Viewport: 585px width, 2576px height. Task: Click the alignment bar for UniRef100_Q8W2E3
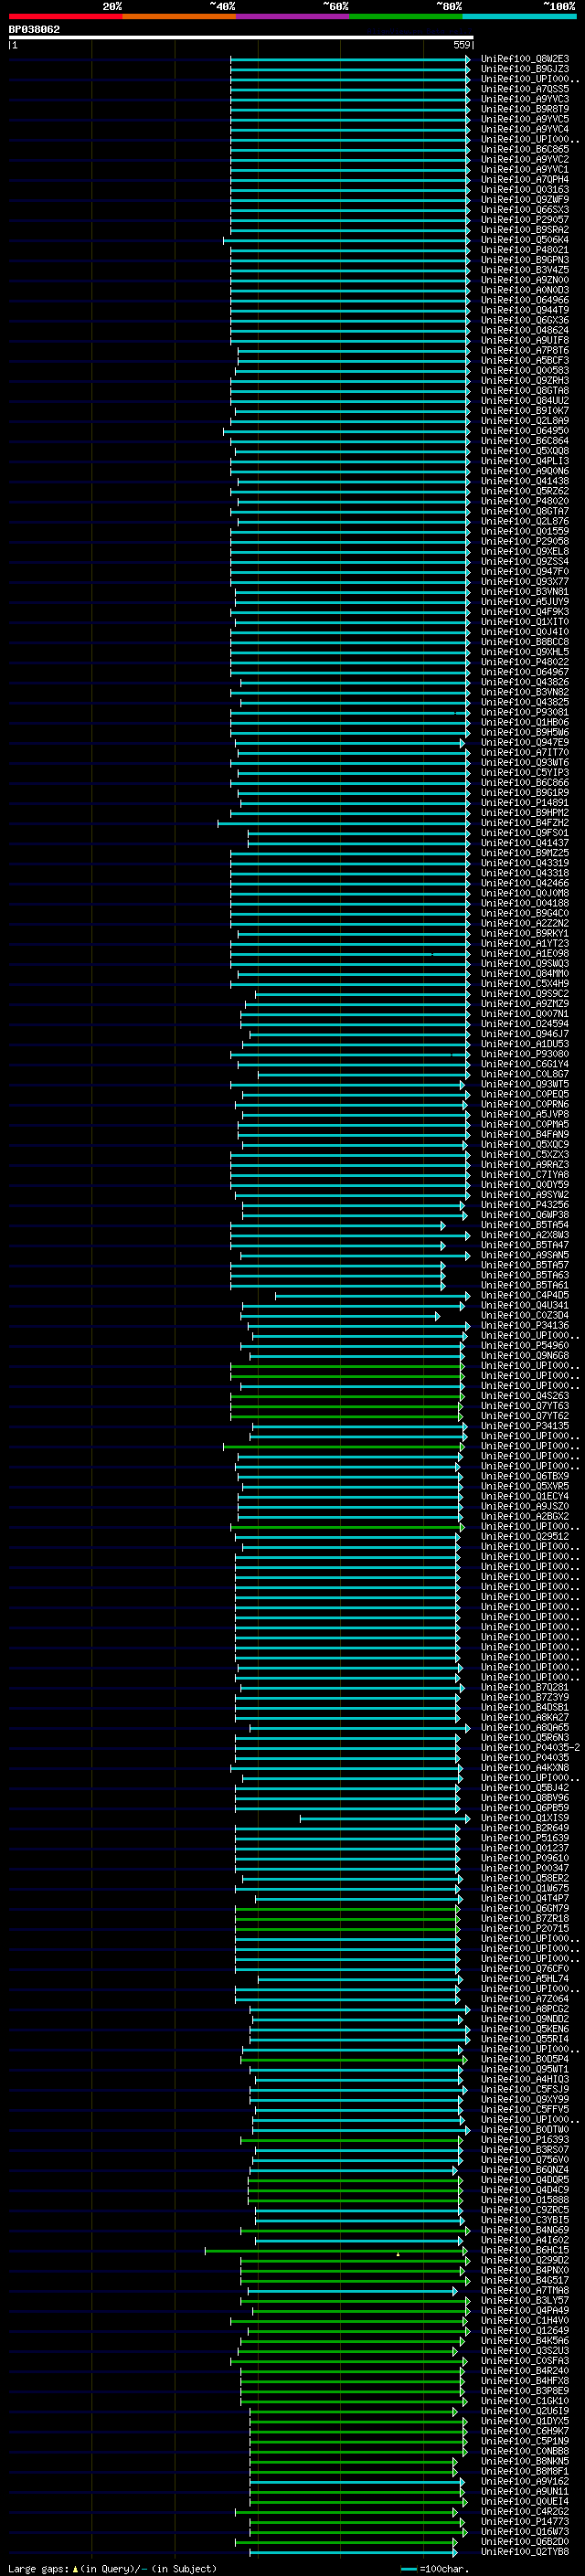350,59
